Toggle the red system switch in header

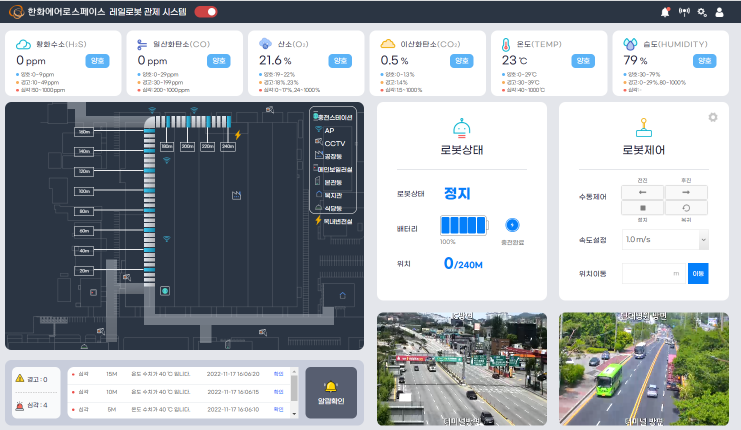tap(206, 12)
